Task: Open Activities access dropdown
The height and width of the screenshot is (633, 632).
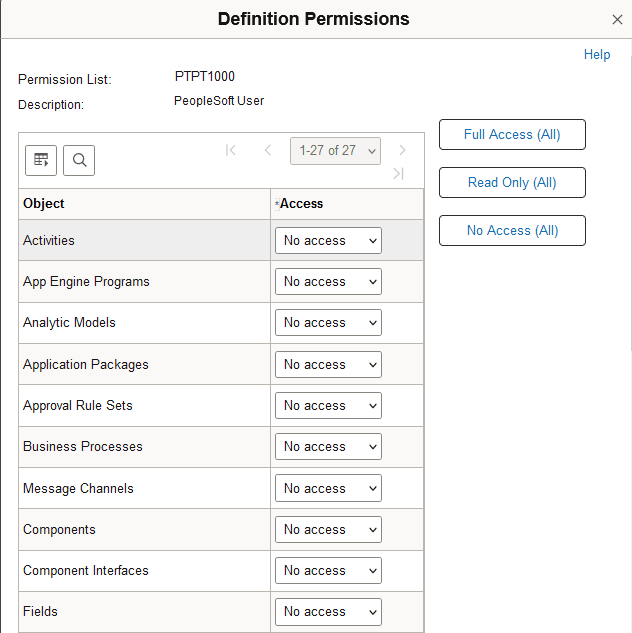Action: 328,241
